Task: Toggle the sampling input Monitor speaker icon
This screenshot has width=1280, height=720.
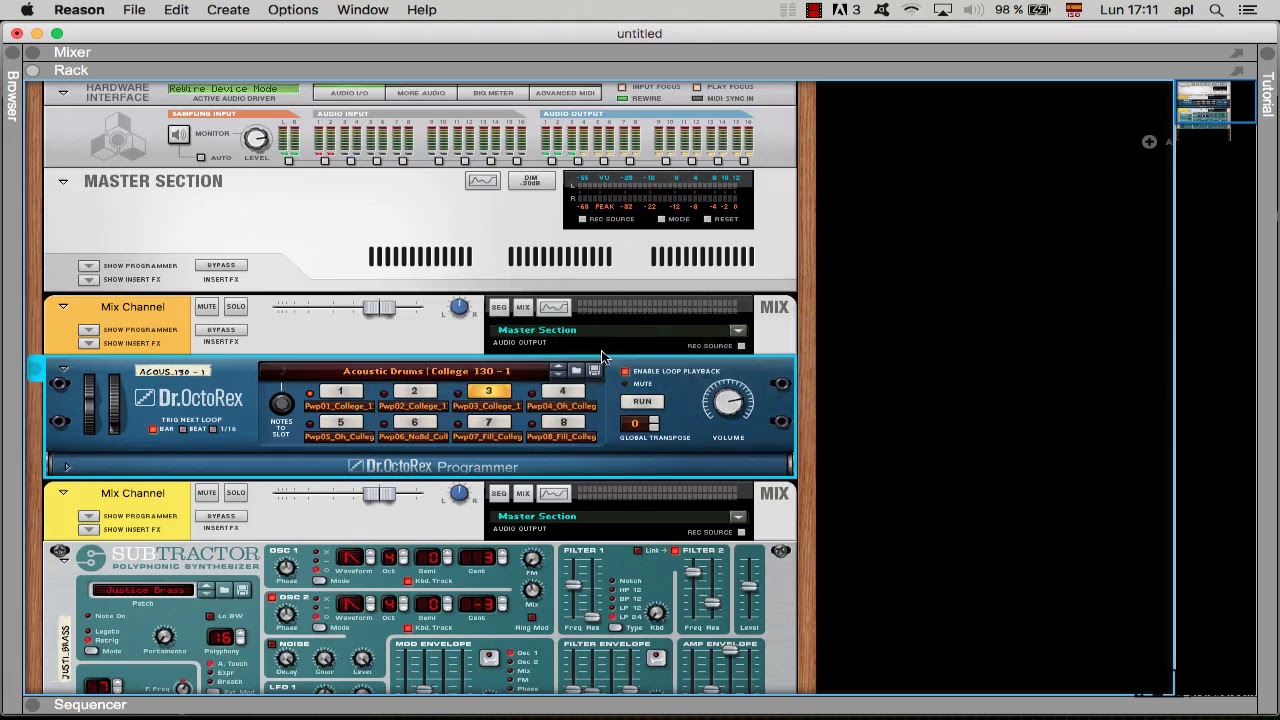Action: coord(178,134)
